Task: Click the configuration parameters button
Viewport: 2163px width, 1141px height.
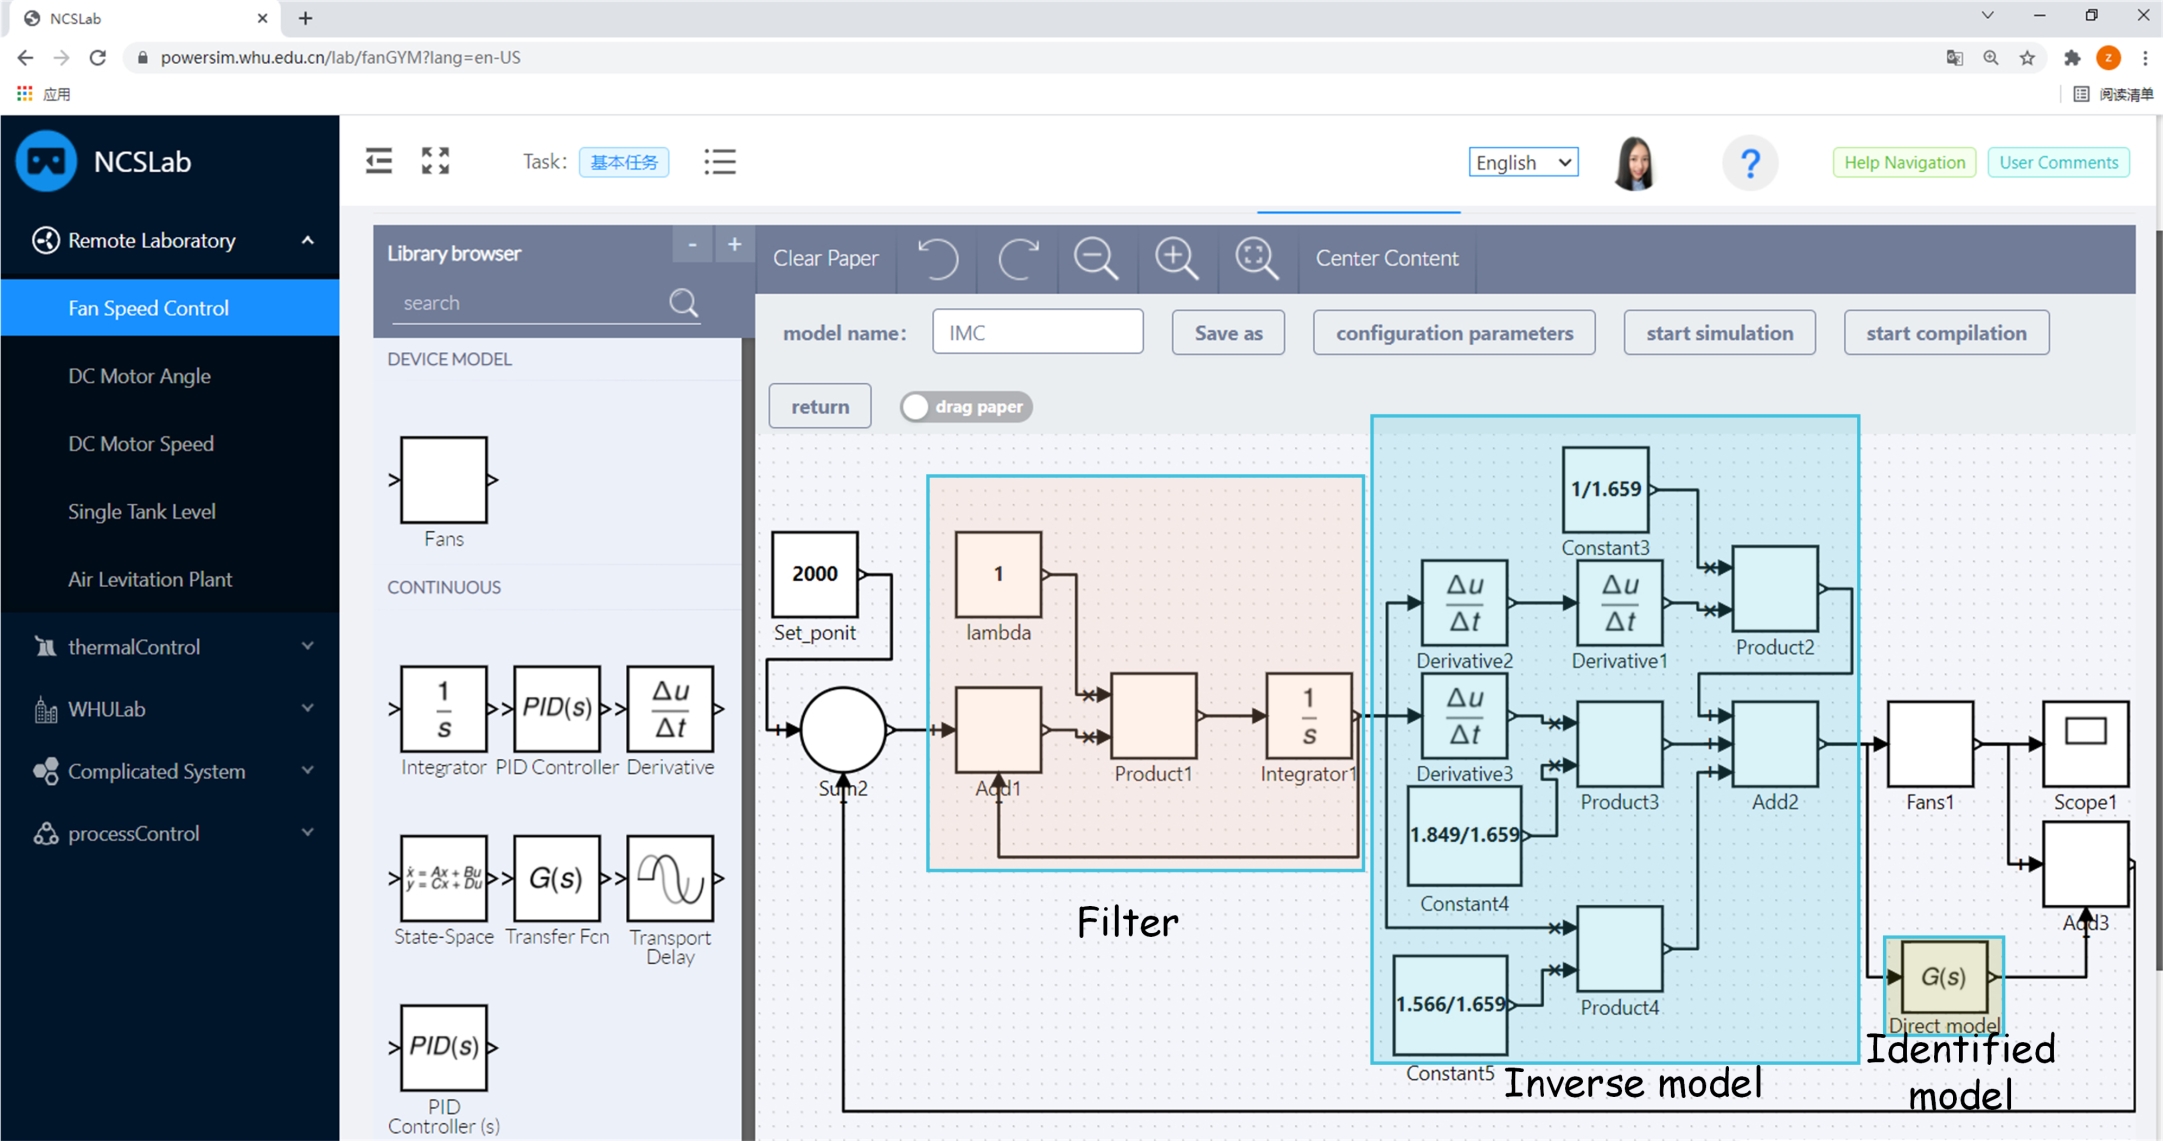Action: [1454, 333]
